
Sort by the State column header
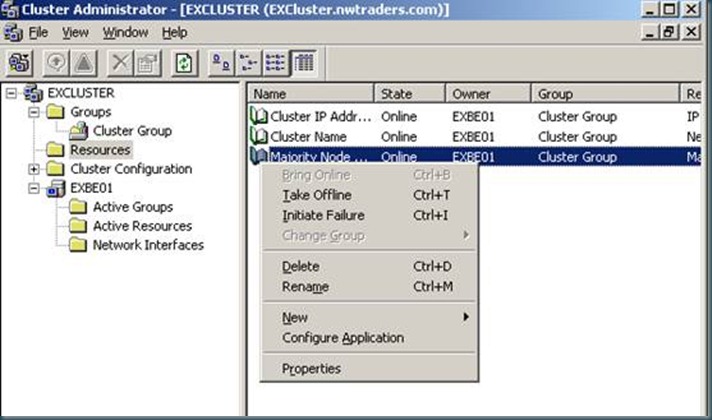tap(410, 94)
